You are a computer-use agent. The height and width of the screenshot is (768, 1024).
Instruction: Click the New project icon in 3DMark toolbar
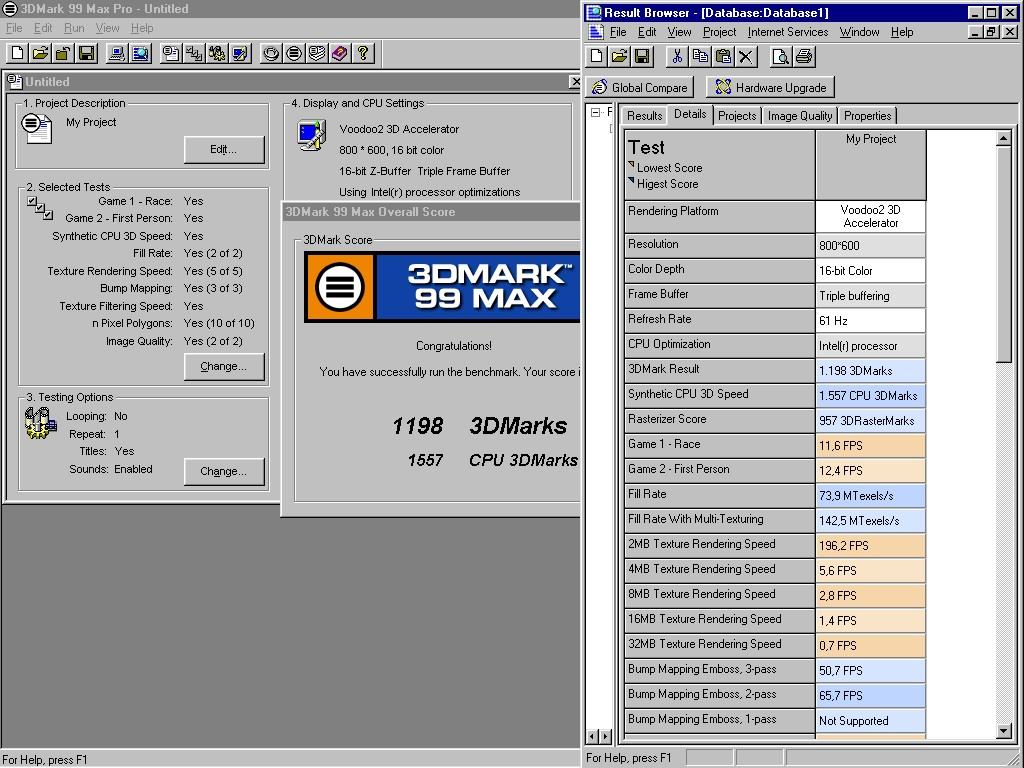[x=18, y=53]
